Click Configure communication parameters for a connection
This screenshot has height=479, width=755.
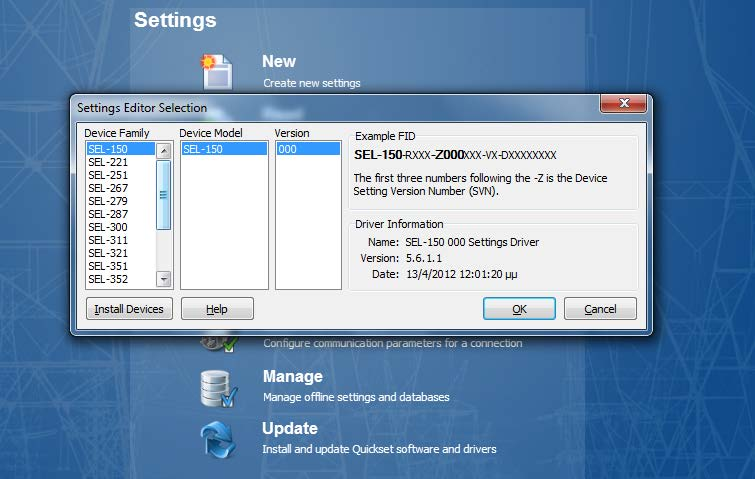tap(392, 343)
